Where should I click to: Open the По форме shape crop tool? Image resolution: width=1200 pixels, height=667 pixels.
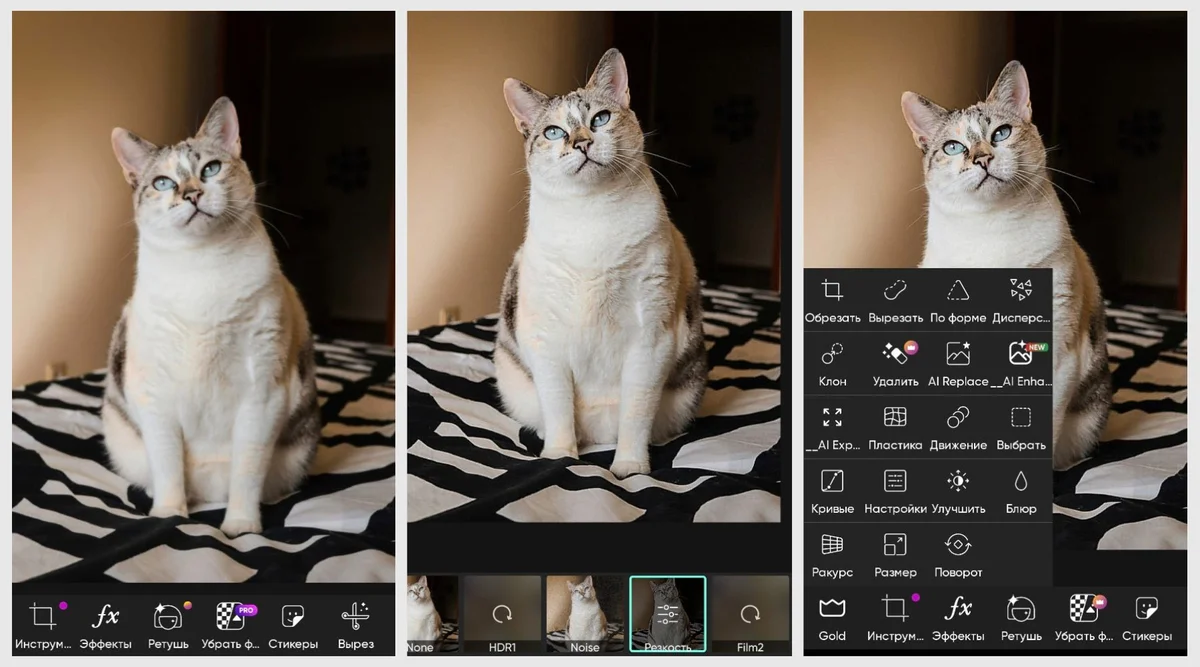[x=958, y=299]
